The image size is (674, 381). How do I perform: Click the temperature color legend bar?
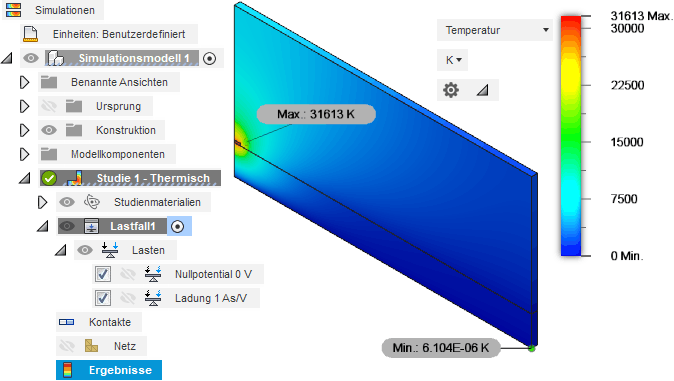tap(571, 136)
